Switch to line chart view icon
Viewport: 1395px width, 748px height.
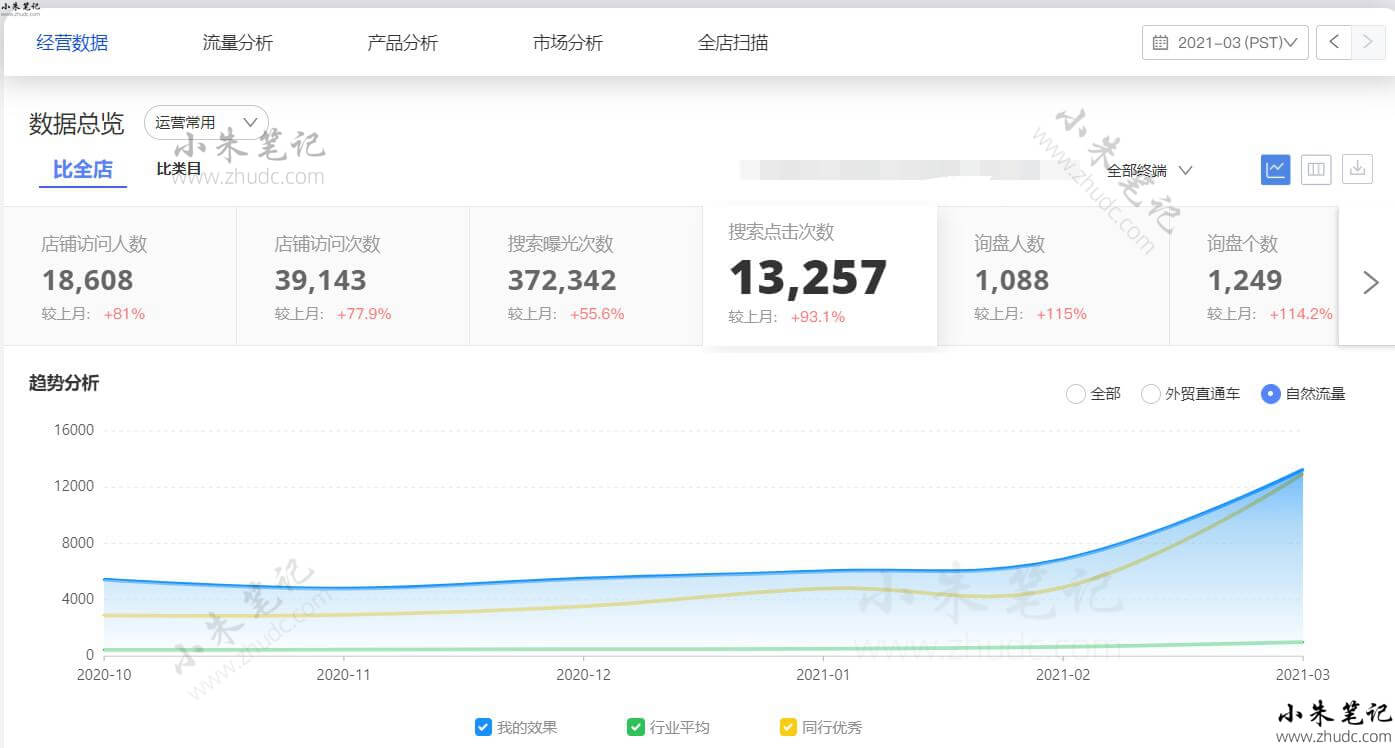click(1275, 170)
